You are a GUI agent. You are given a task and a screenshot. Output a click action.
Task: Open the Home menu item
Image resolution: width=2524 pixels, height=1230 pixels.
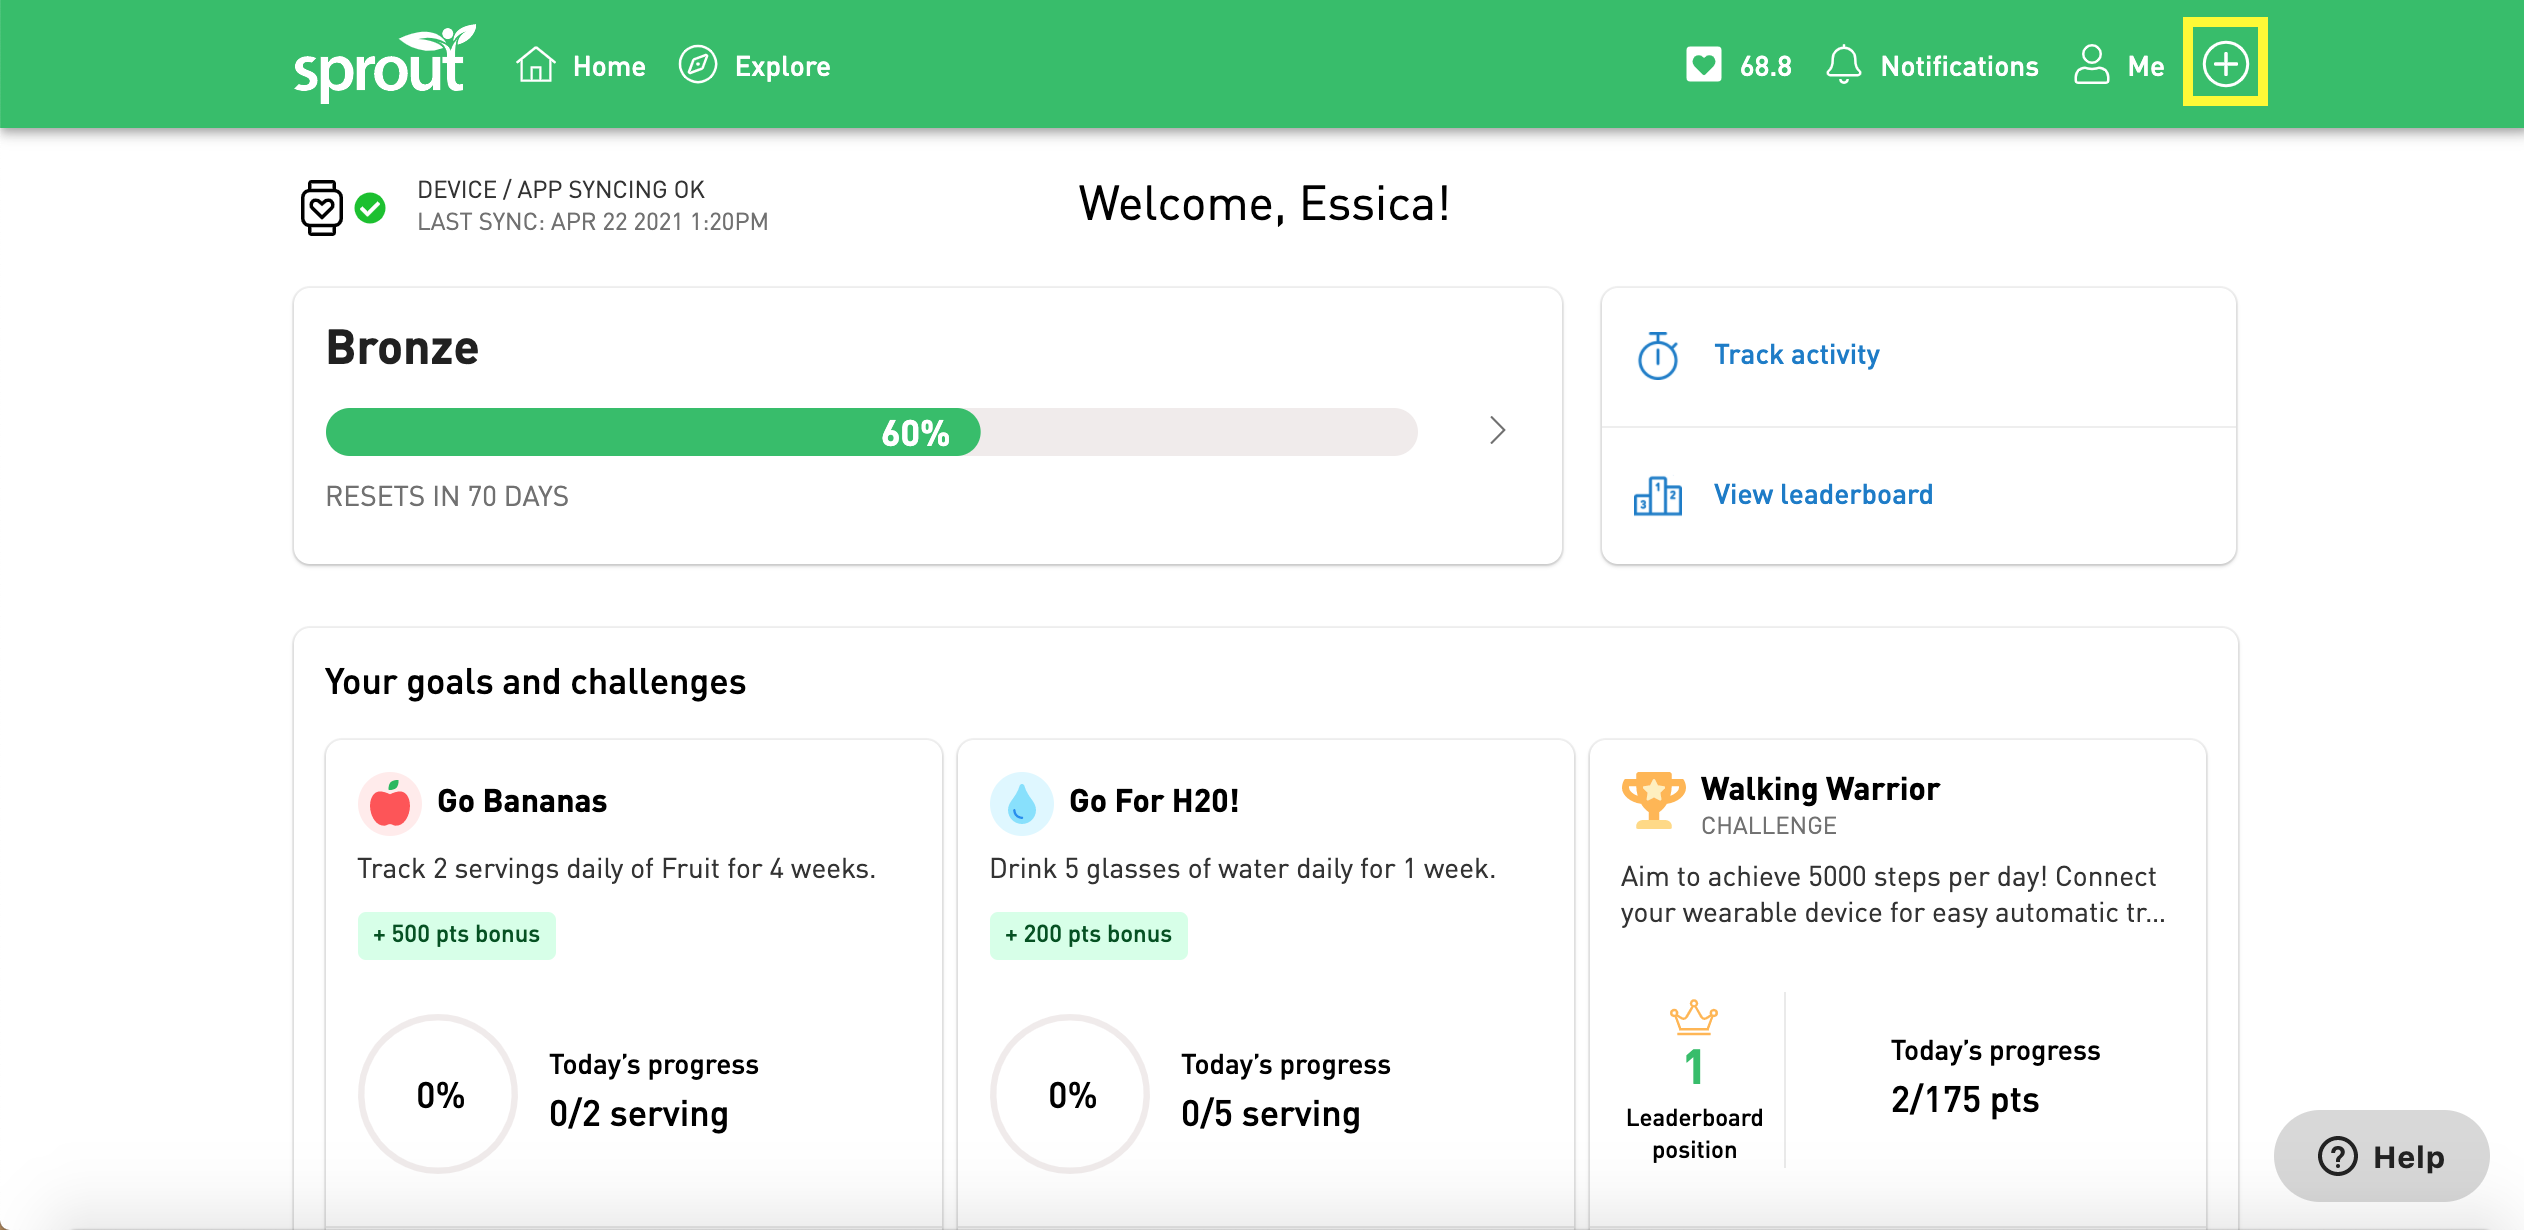point(609,67)
